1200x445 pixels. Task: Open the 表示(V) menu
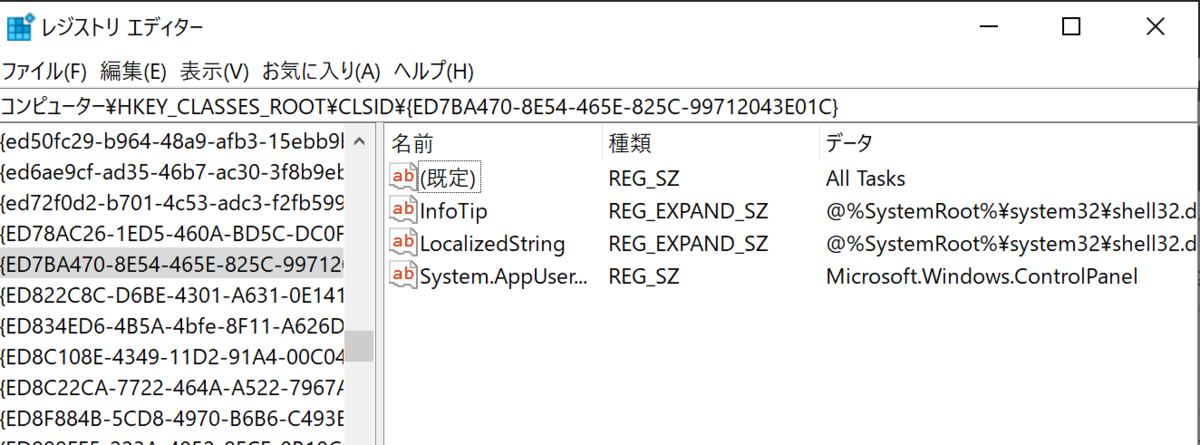214,72
